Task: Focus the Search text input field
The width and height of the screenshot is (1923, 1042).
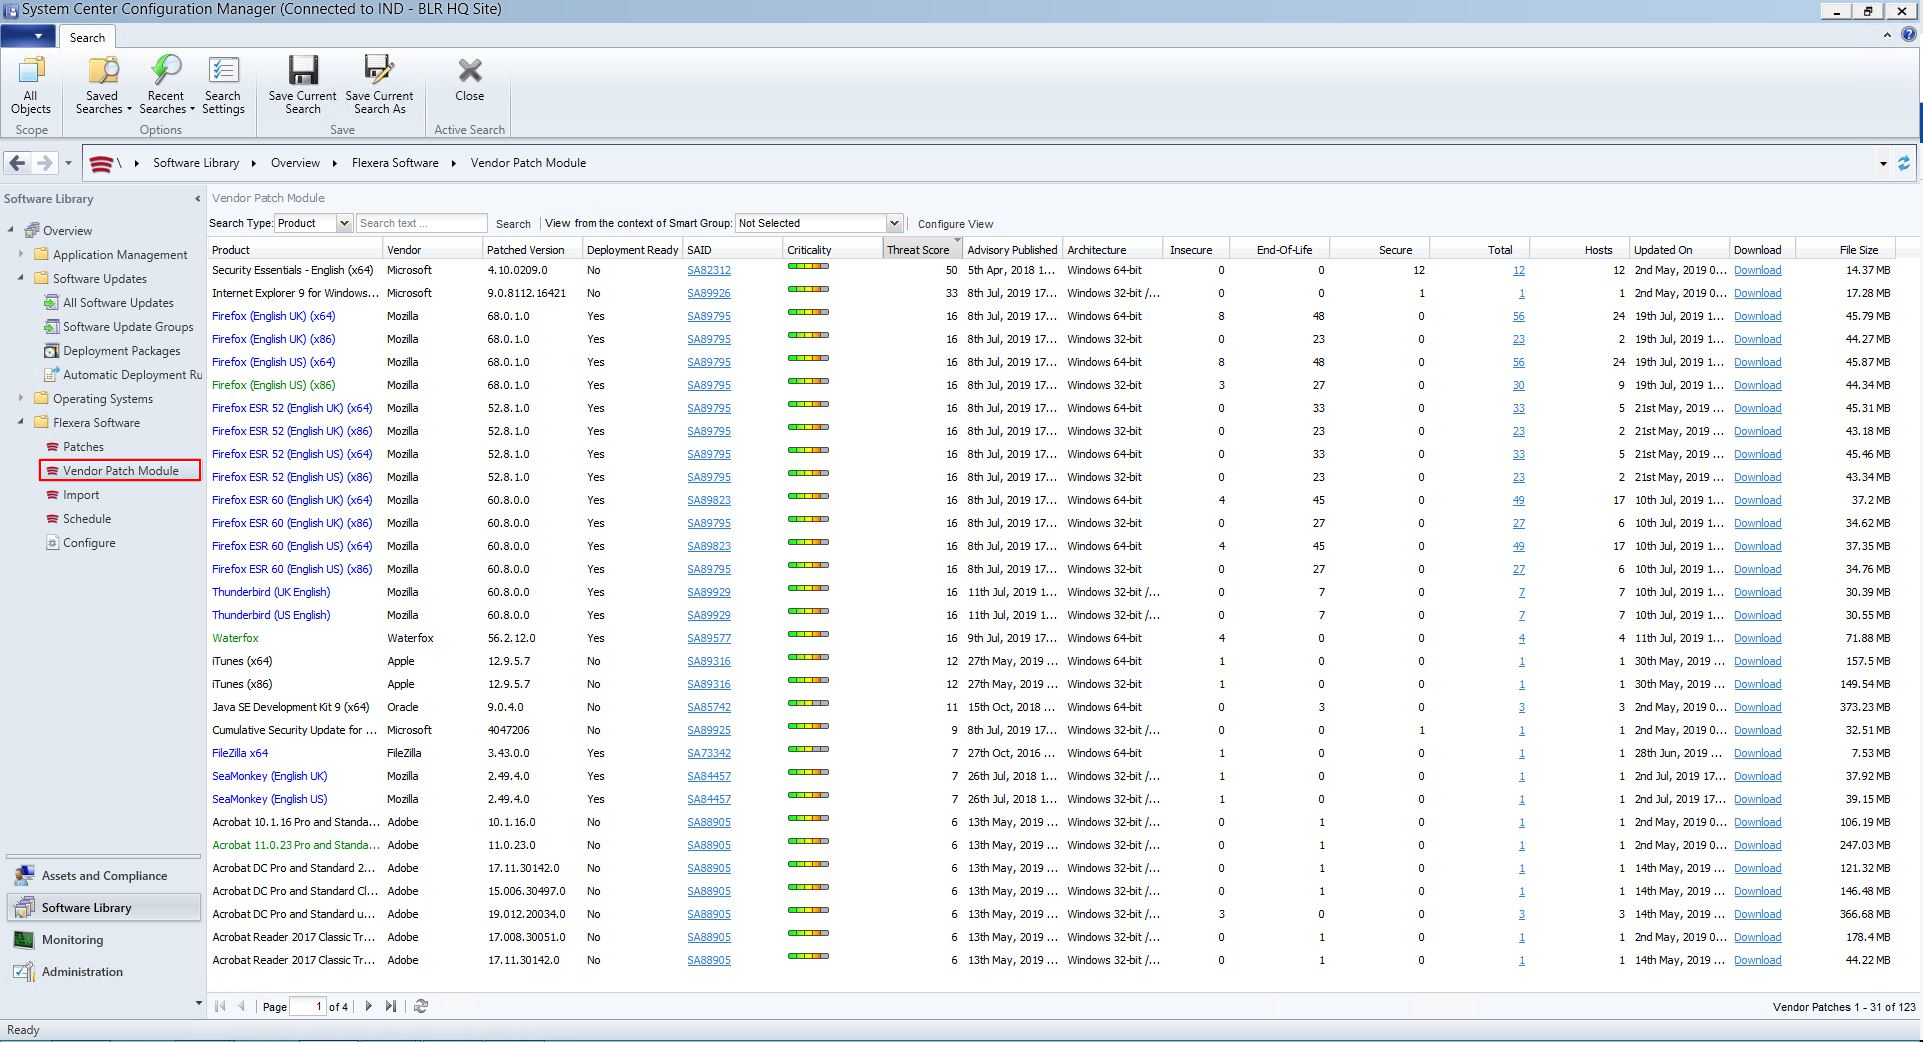Action: tap(421, 223)
